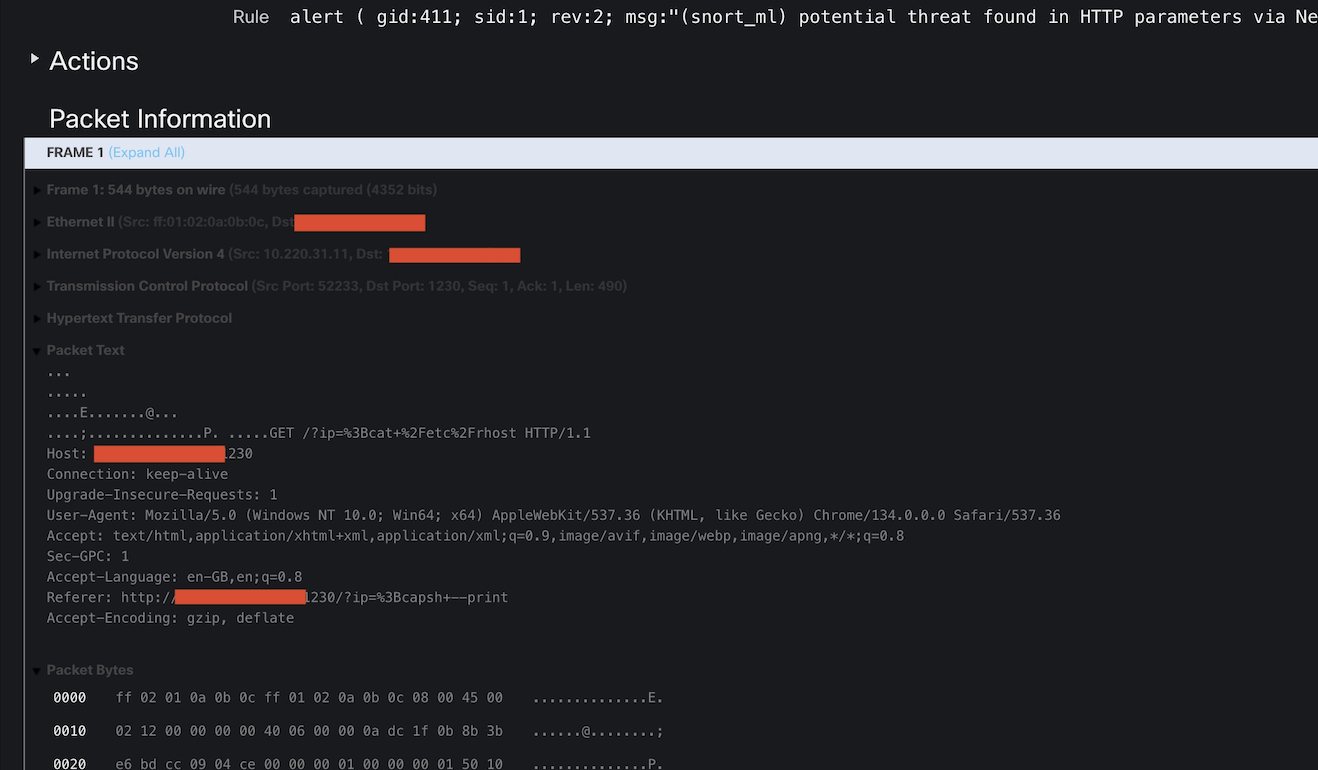Collapse the Packet Bytes section
The image size is (1318, 770).
(38, 671)
